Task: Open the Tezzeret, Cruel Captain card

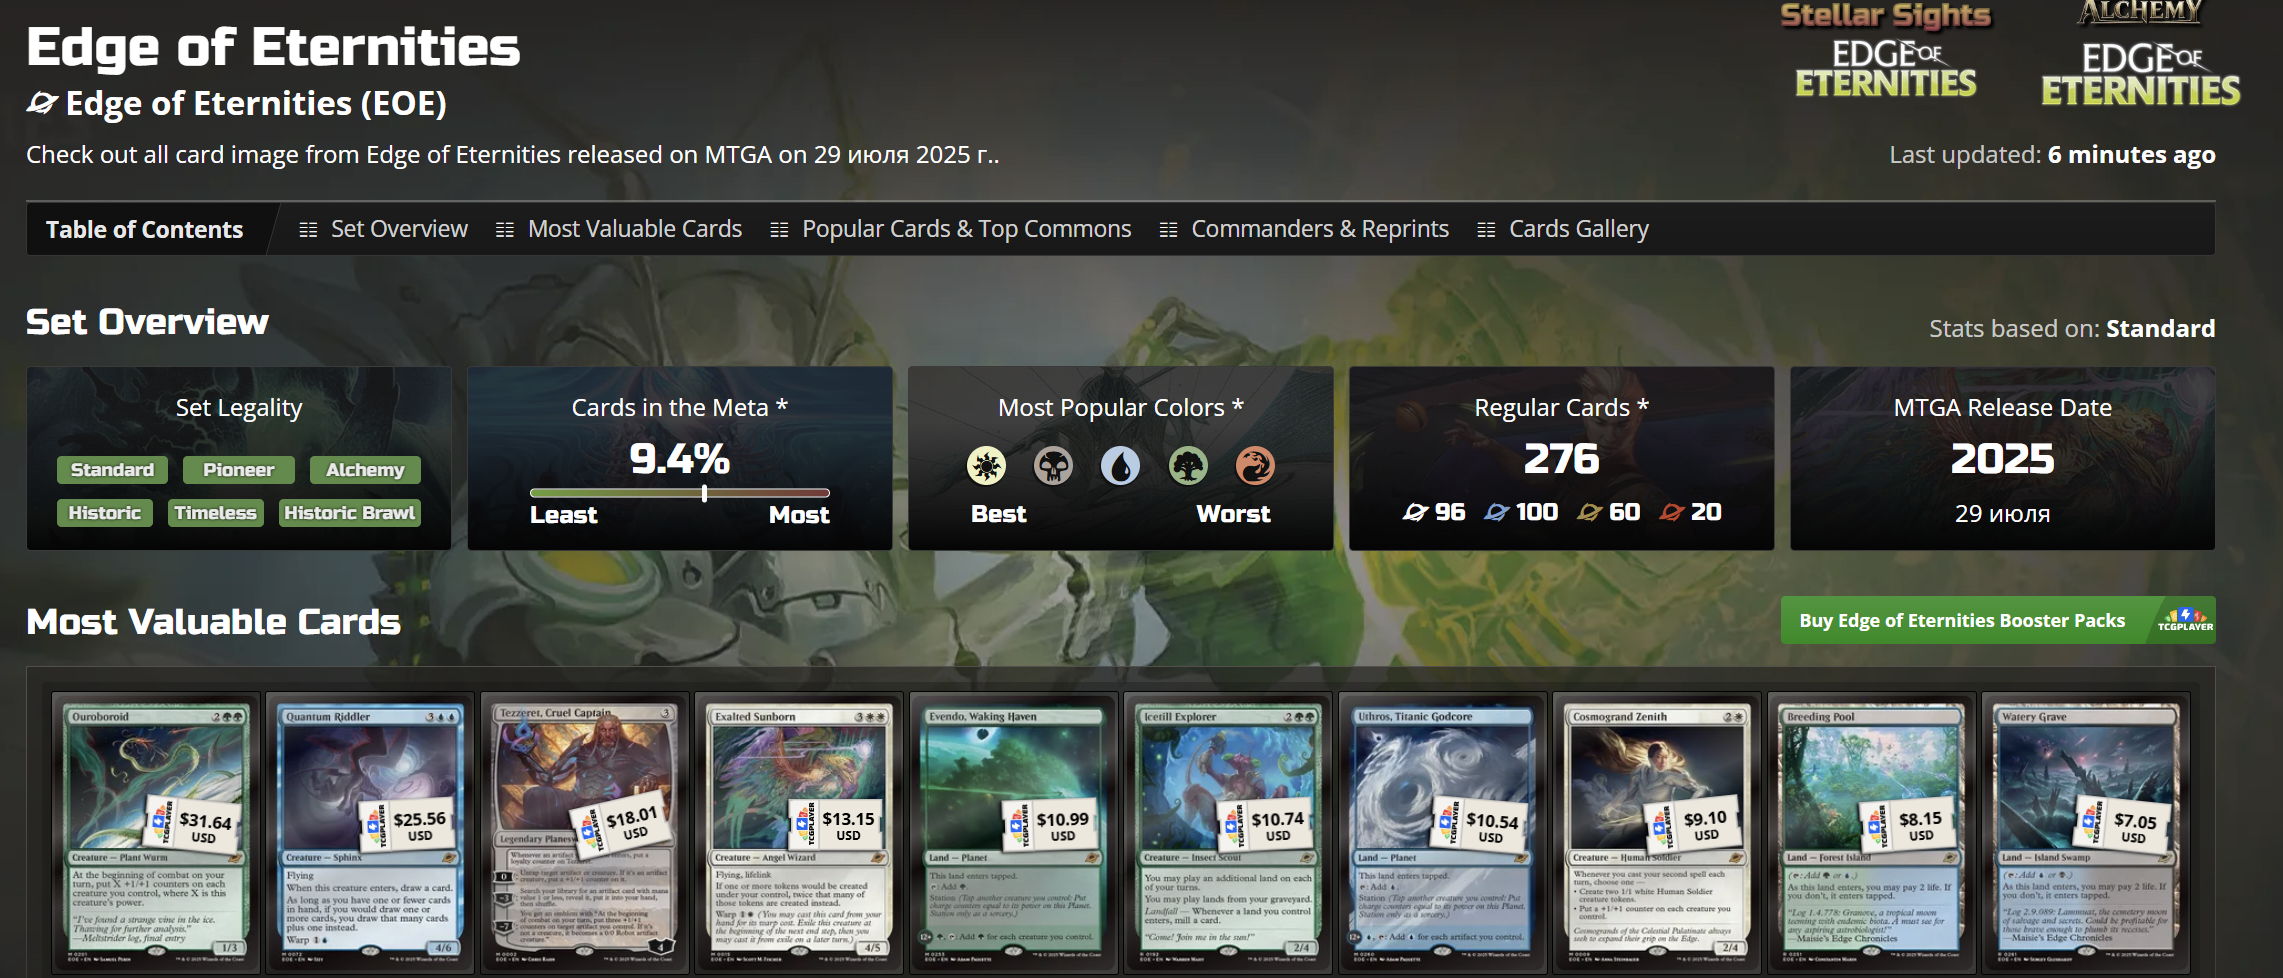Action: [585, 833]
